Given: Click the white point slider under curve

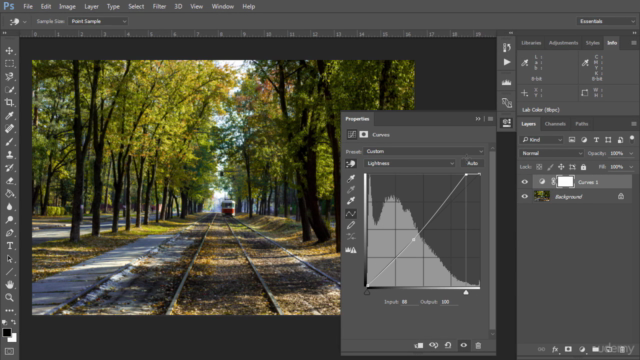Looking at the screenshot, I should (466, 292).
